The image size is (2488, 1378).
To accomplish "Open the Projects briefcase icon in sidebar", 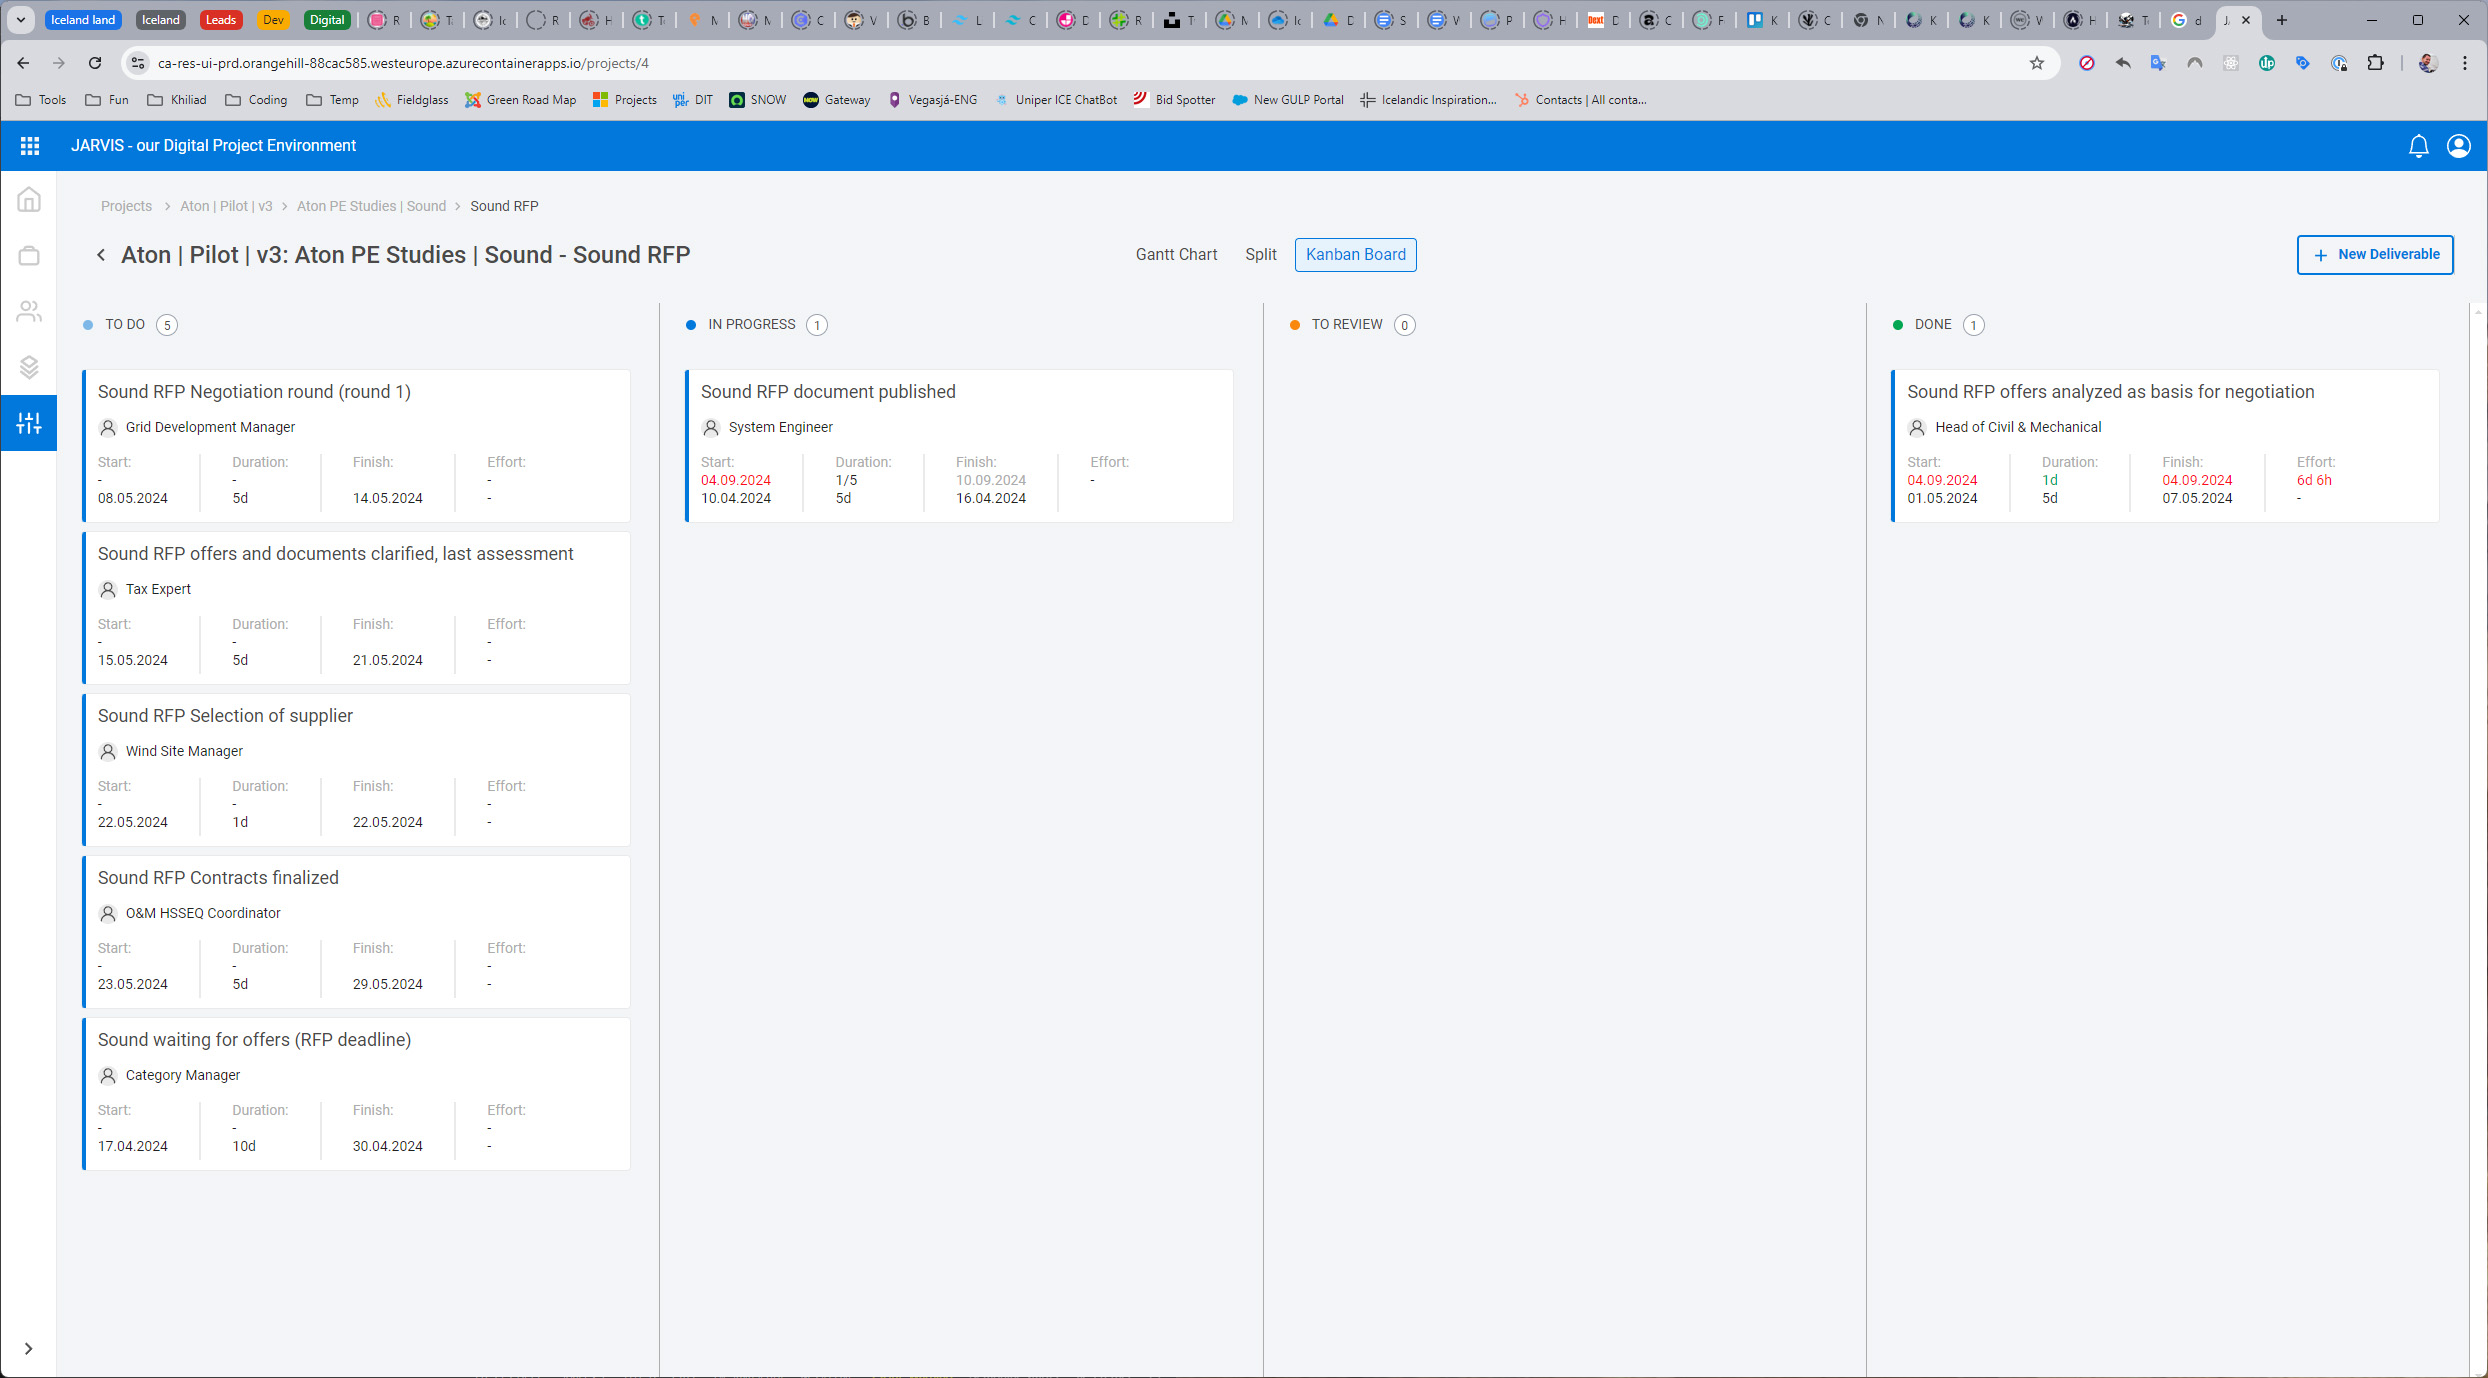I will [29, 255].
